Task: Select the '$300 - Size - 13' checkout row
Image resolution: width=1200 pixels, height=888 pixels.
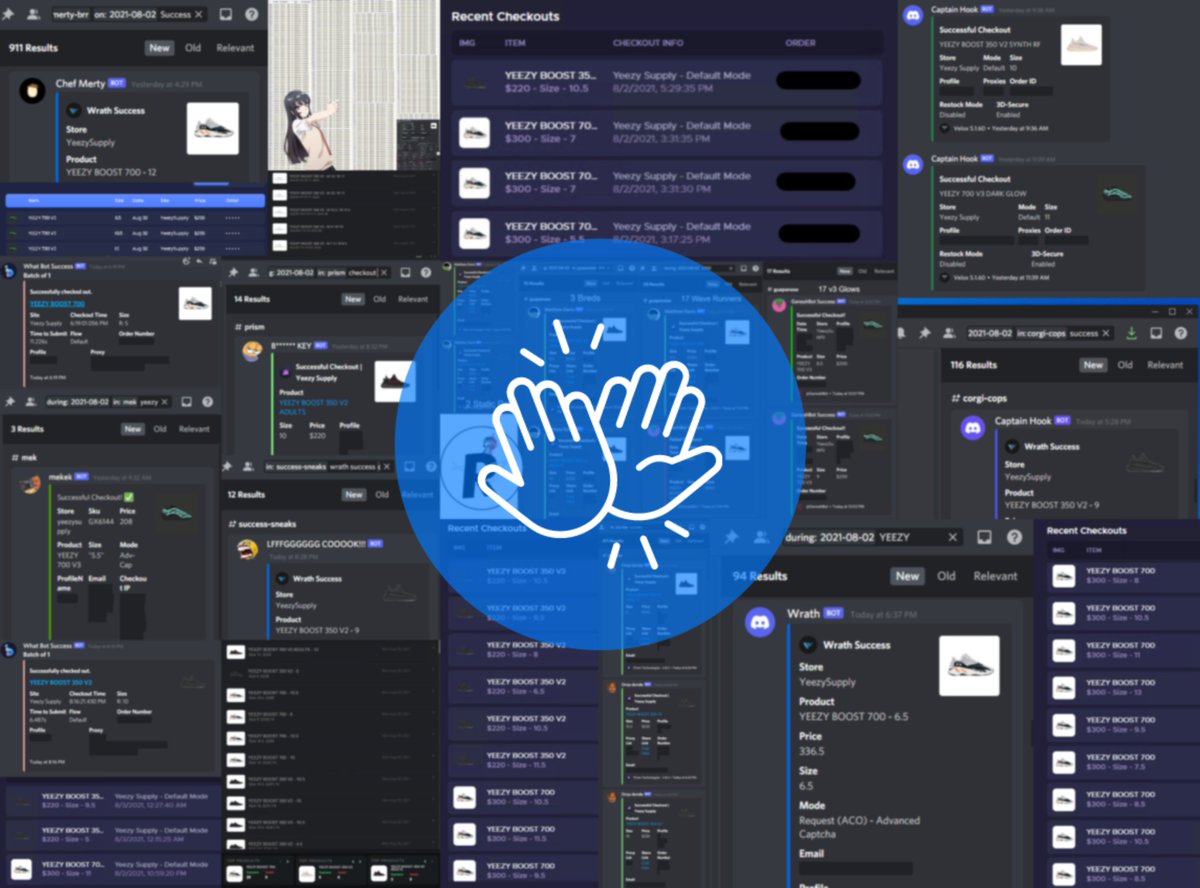Action: pyautogui.click(x=1123, y=687)
